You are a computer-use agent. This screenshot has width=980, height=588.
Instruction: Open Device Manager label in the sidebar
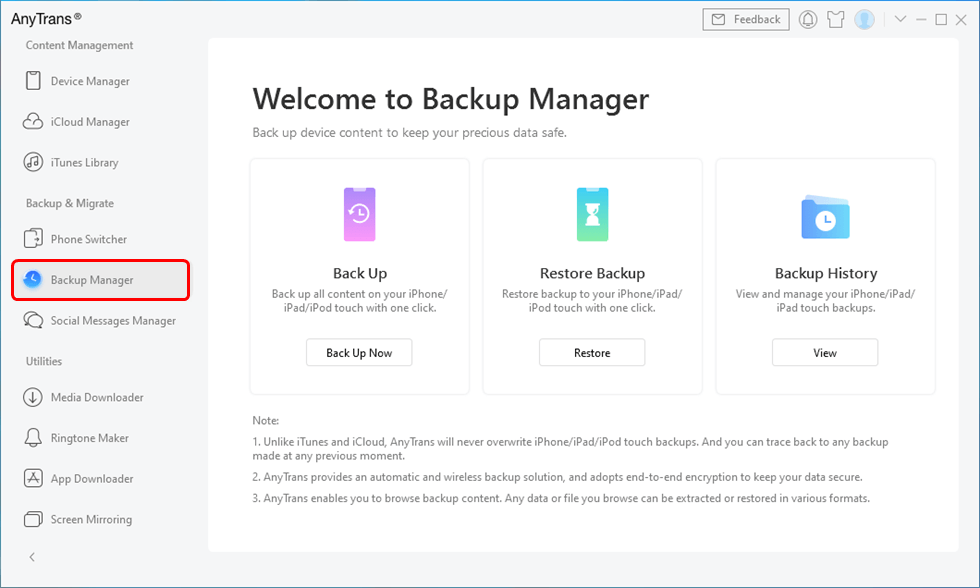(x=90, y=81)
